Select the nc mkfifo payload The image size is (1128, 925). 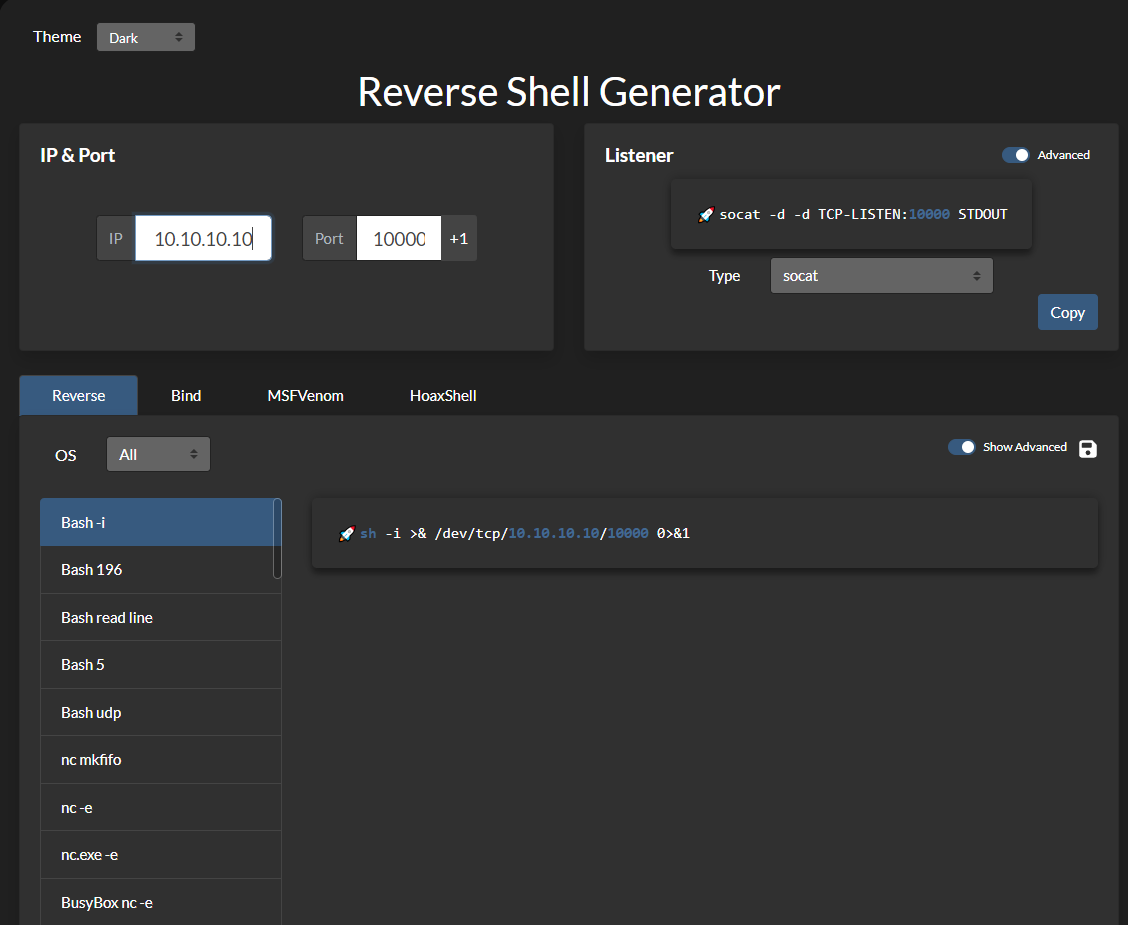click(160, 760)
